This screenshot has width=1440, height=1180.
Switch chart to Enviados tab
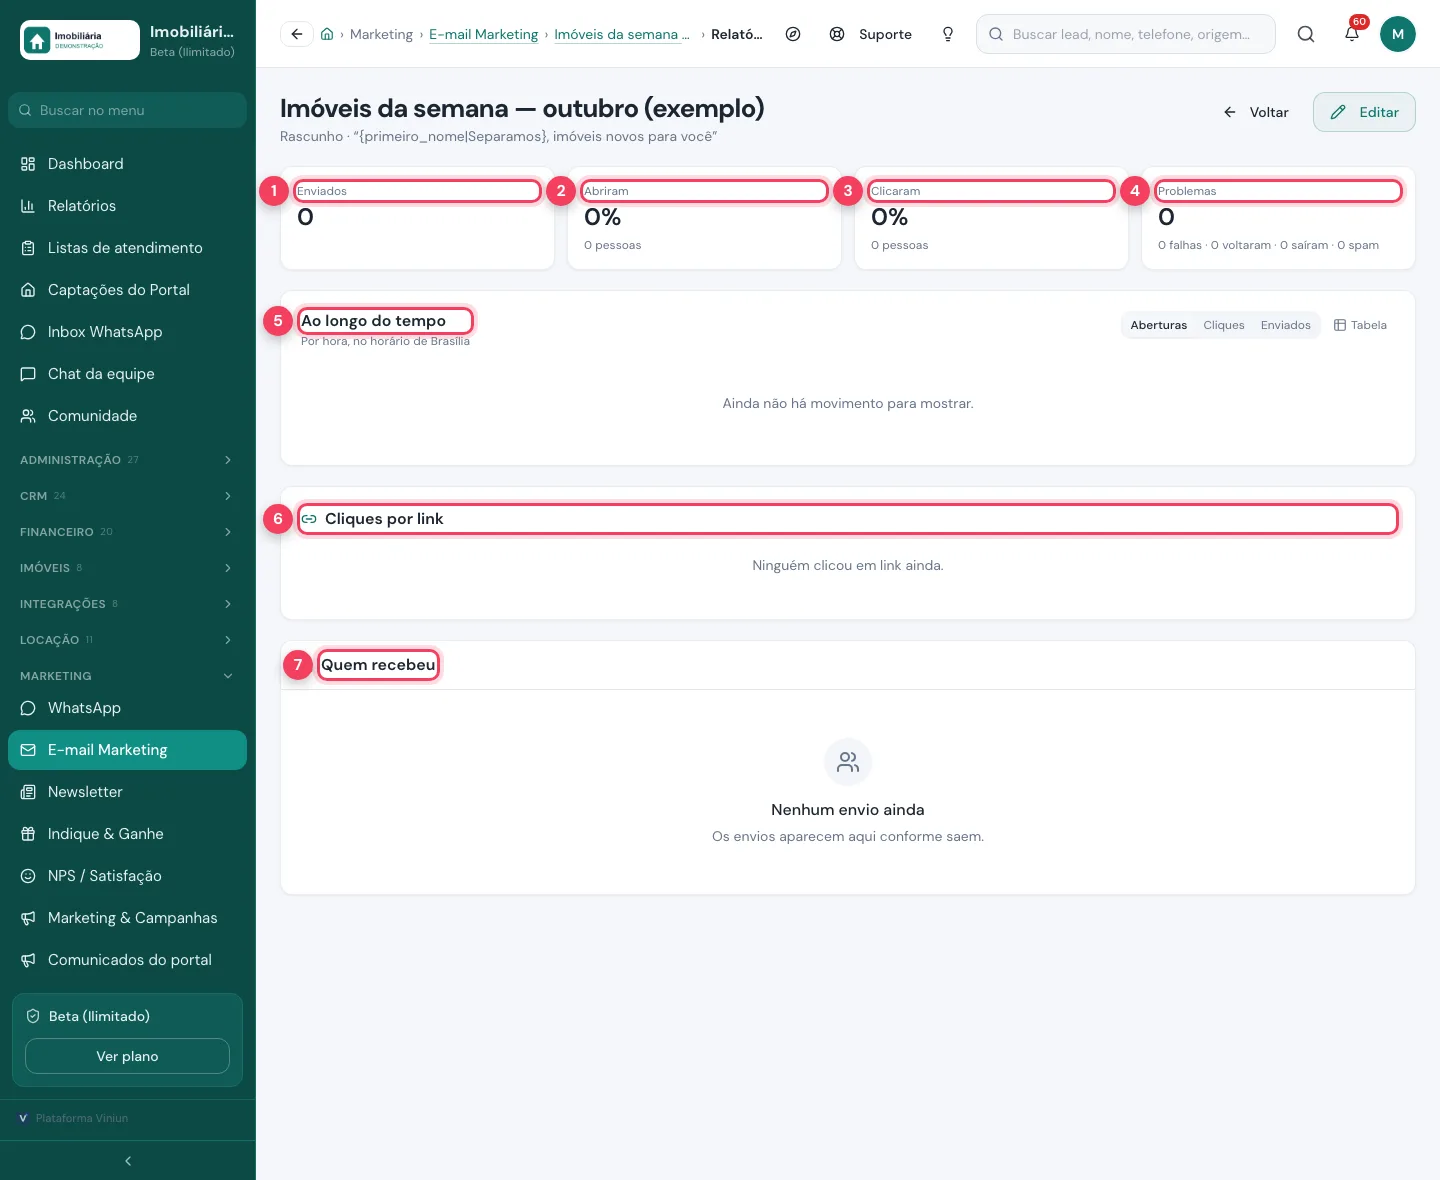point(1286,325)
